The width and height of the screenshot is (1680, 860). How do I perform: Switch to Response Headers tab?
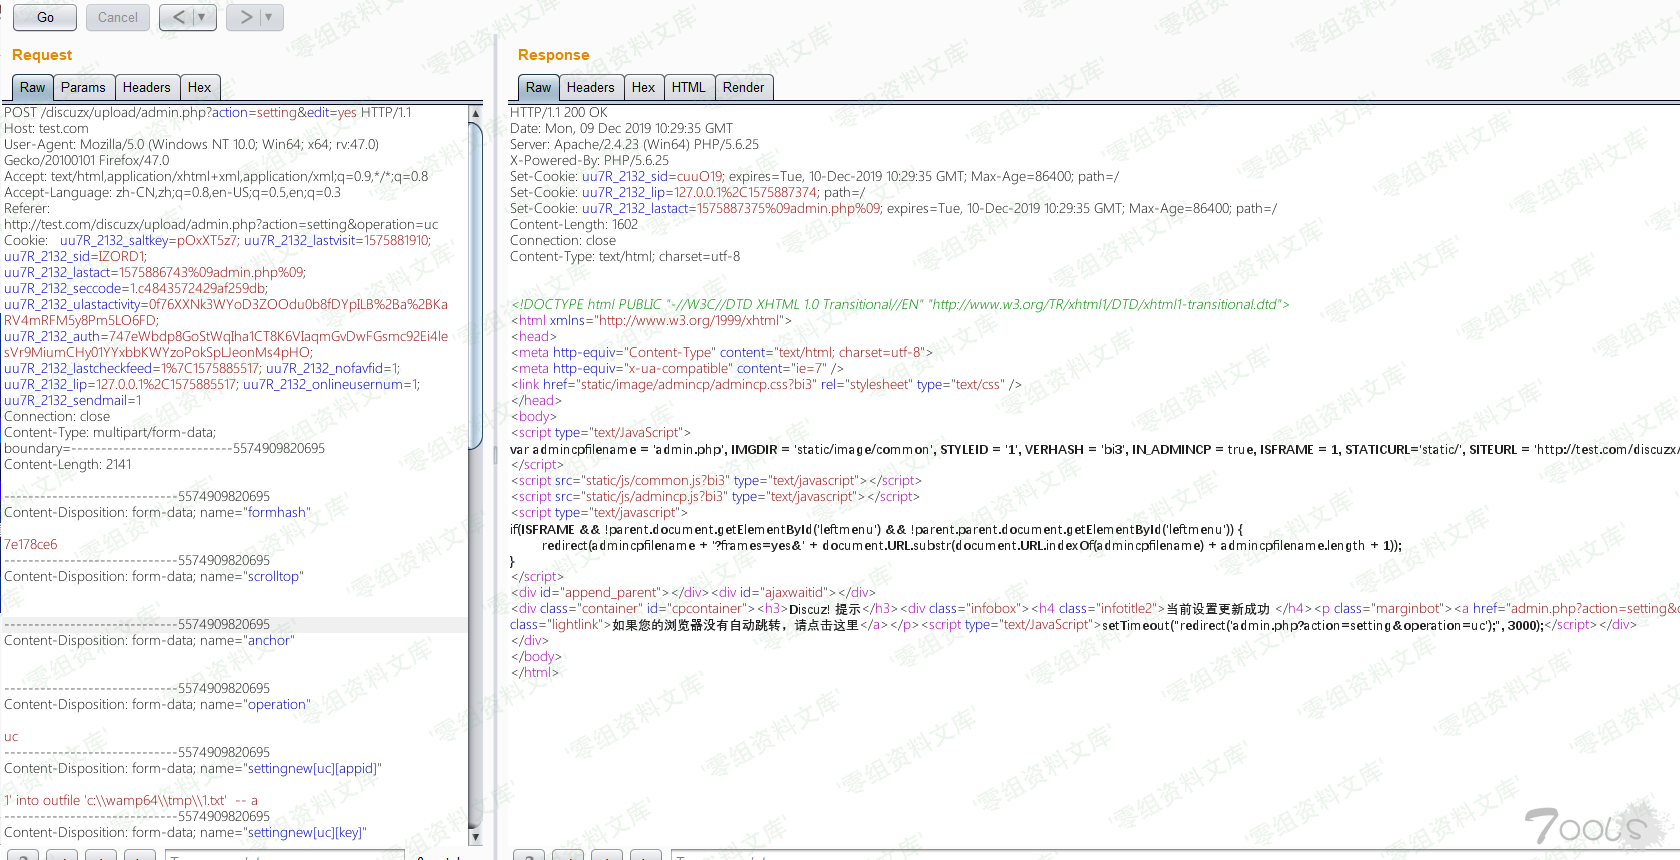590,88
